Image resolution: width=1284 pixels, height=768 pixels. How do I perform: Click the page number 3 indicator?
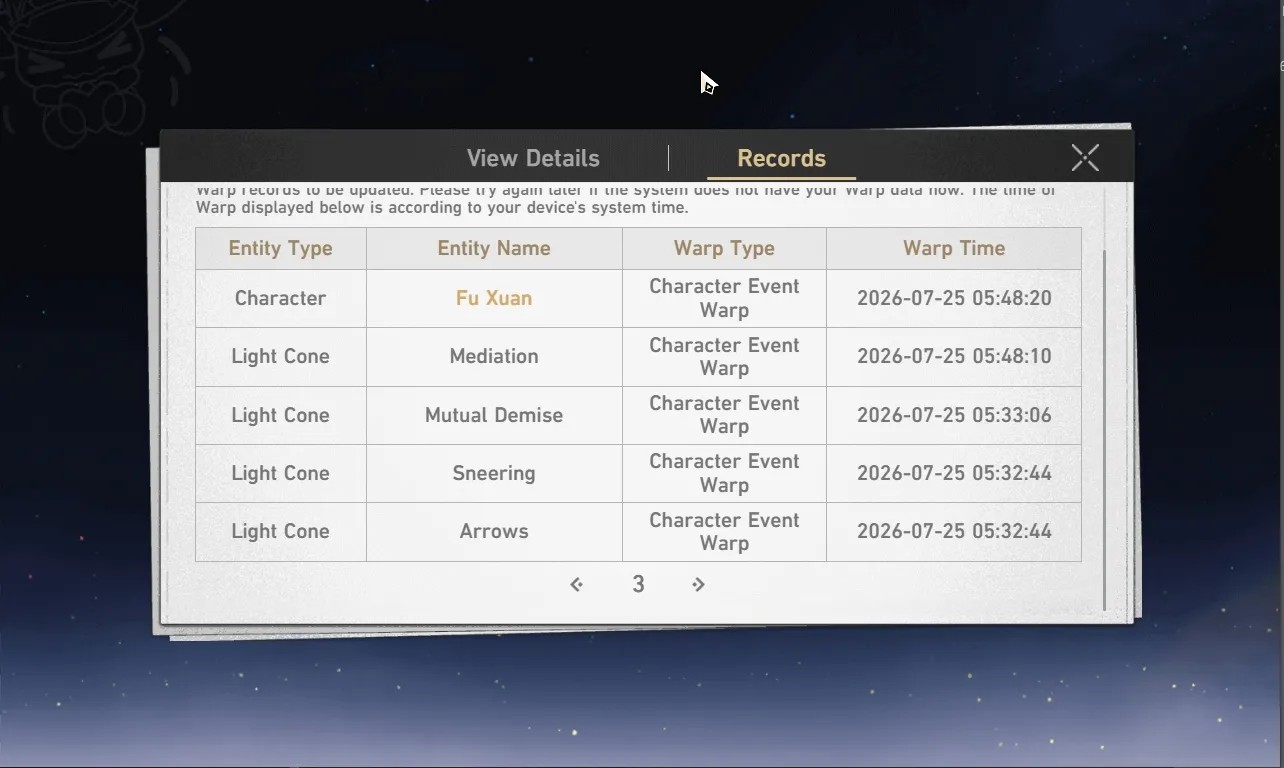(x=638, y=584)
